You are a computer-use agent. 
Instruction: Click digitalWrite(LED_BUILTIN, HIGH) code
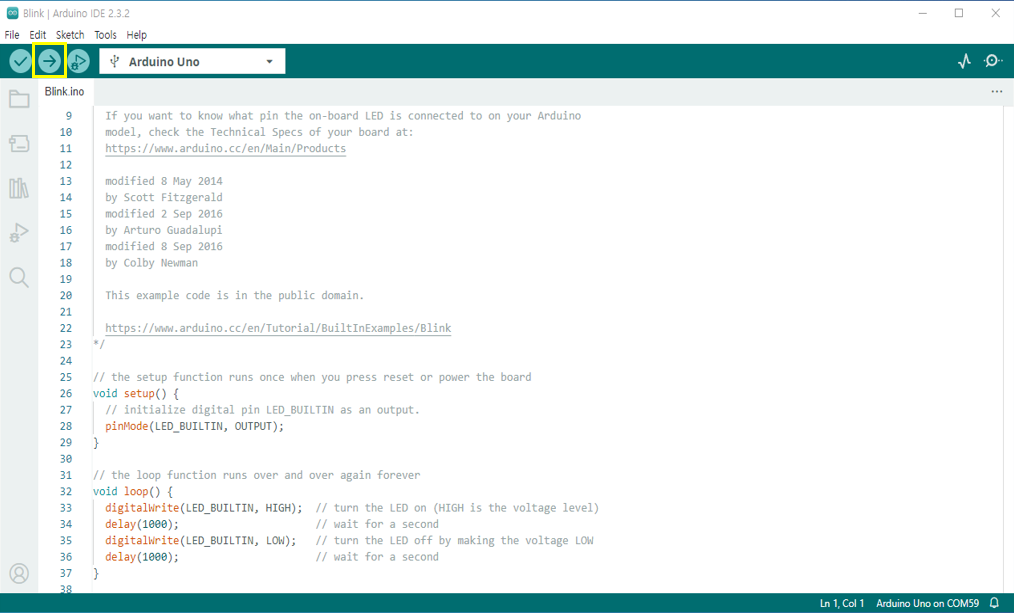pyautogui.click(x=204, y=508)
